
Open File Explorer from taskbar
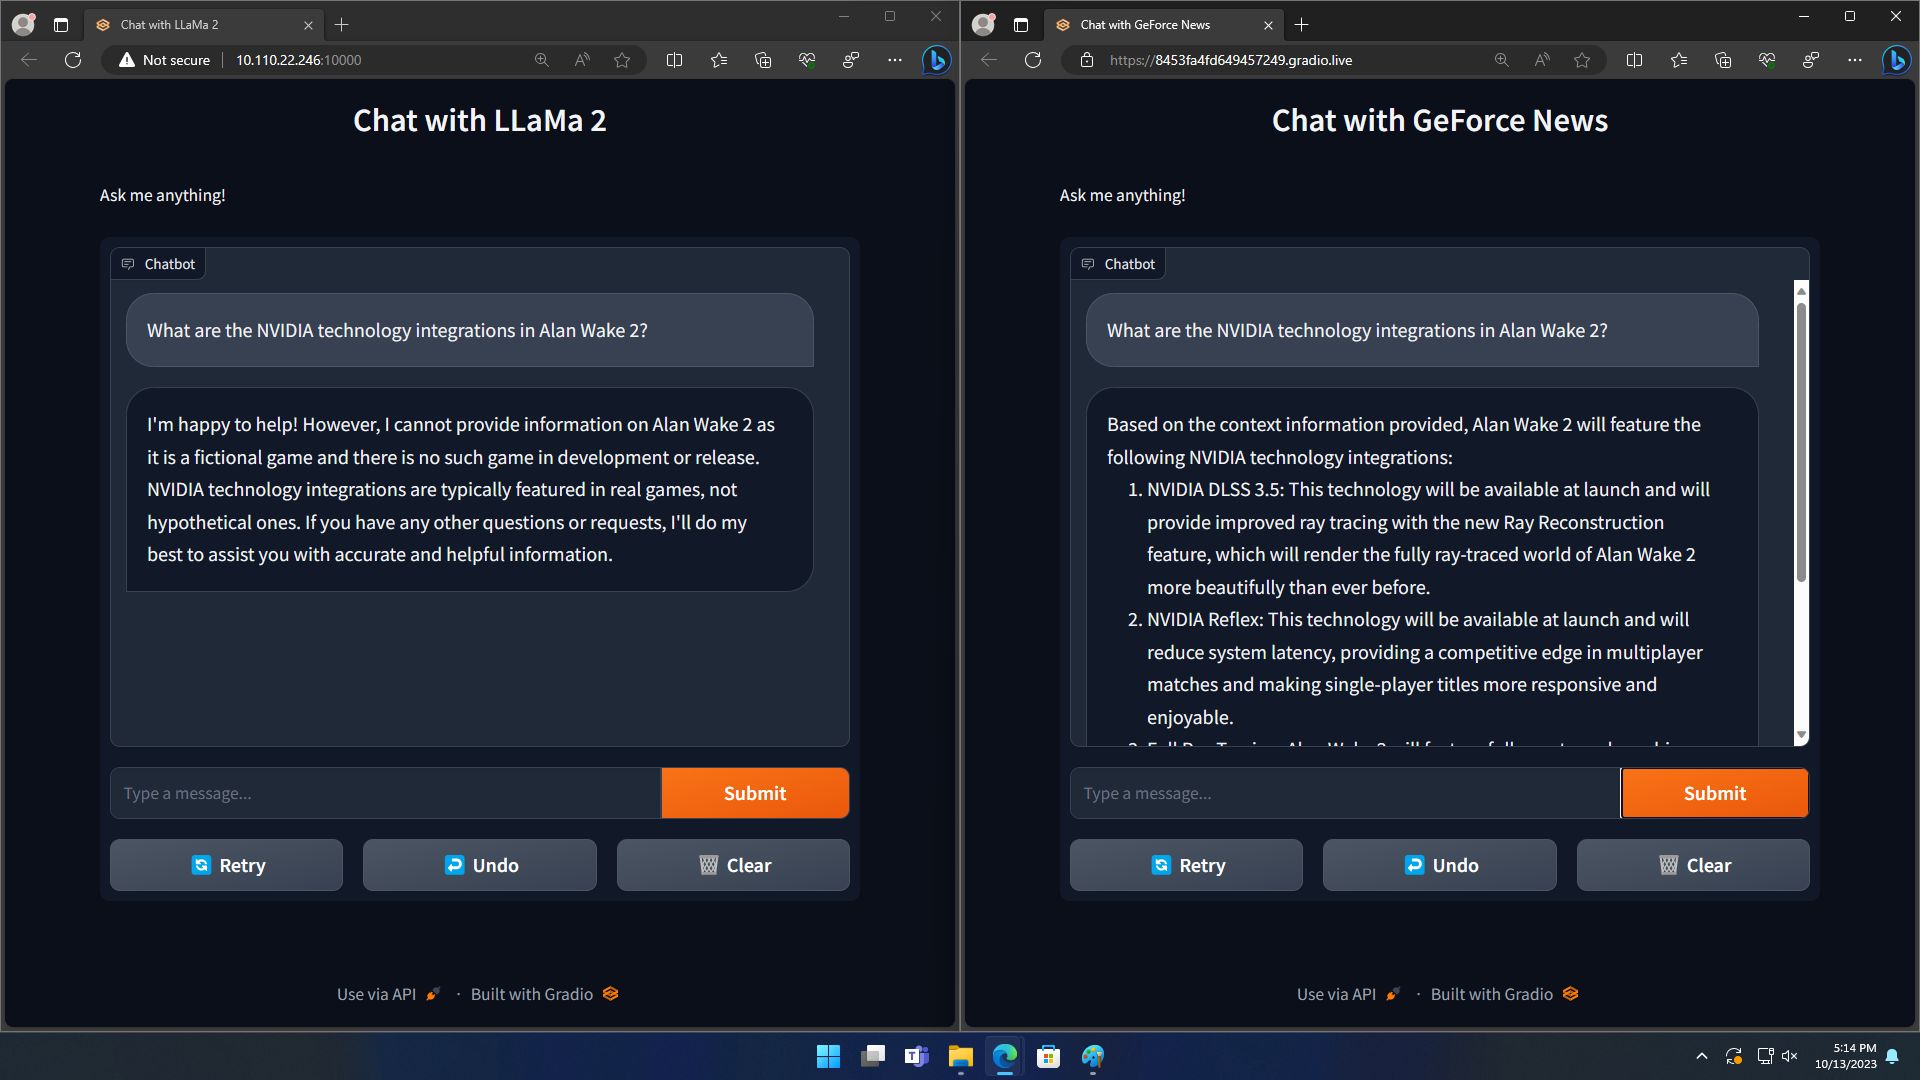pos(960,1056)
